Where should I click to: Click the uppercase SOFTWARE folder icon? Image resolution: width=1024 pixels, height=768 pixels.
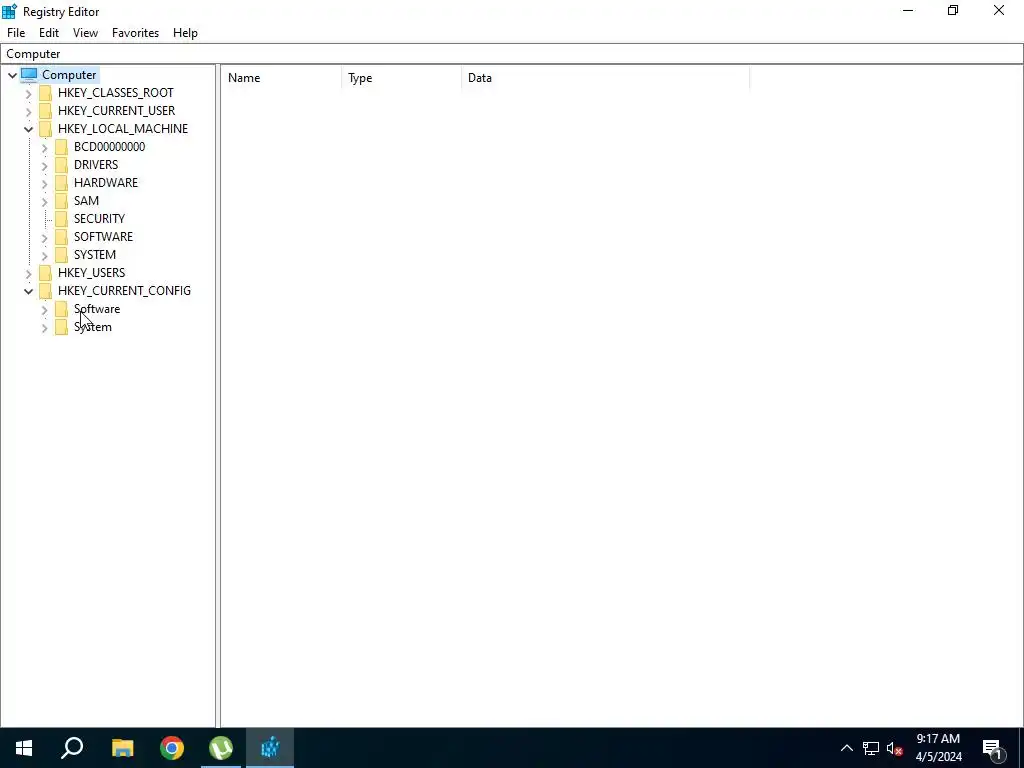click(61, 236)
